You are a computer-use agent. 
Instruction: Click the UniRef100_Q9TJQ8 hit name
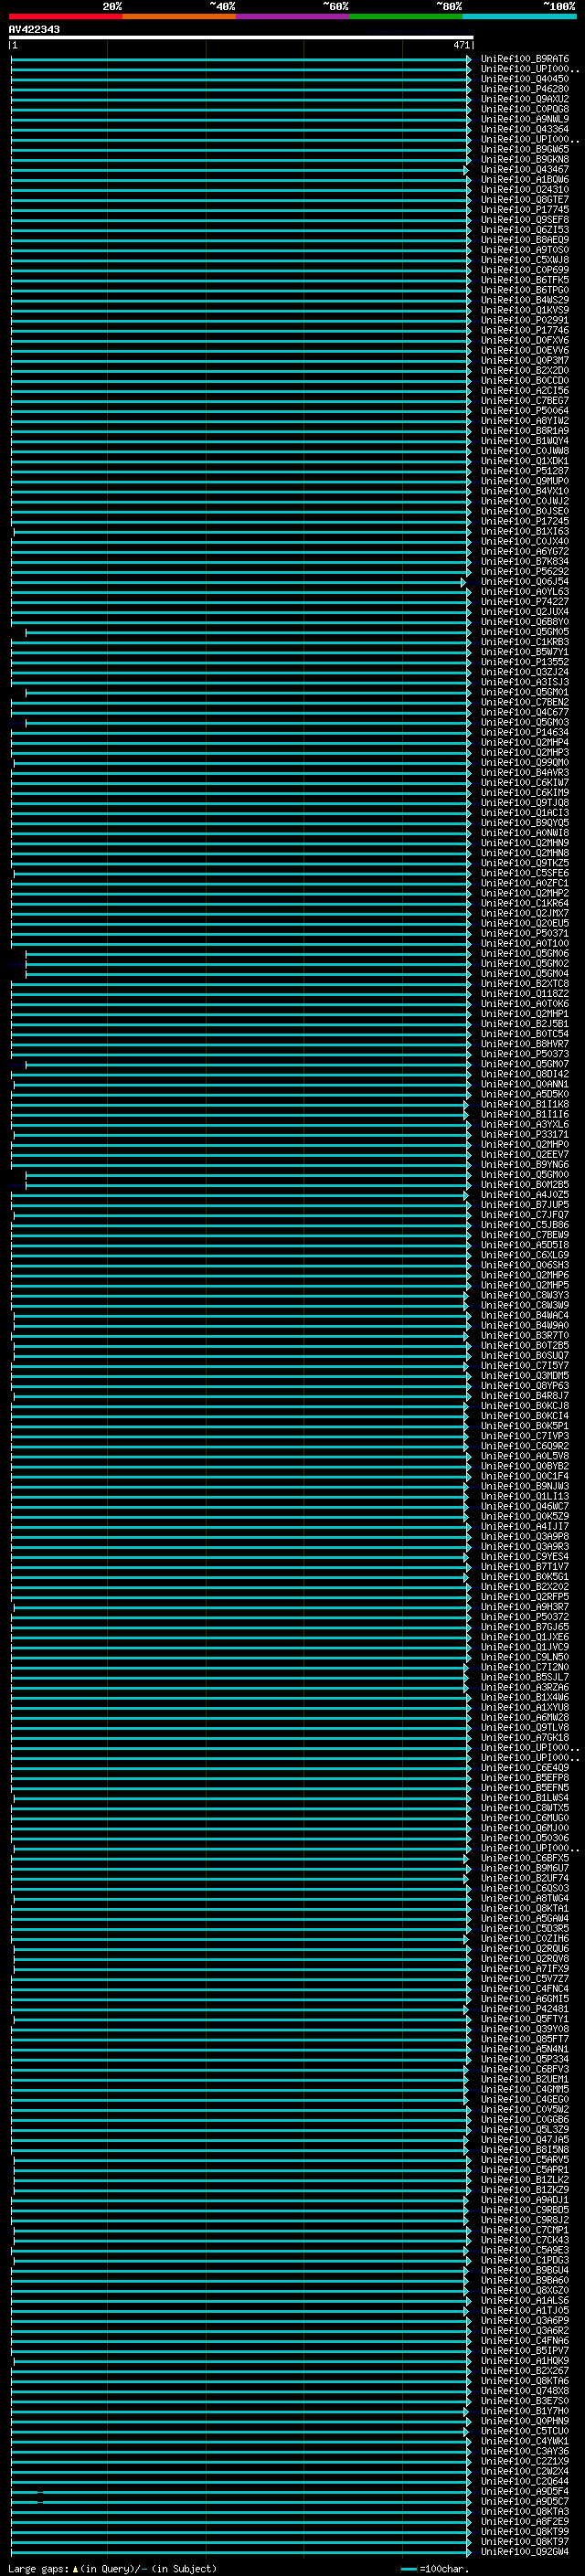coord(525,803)
